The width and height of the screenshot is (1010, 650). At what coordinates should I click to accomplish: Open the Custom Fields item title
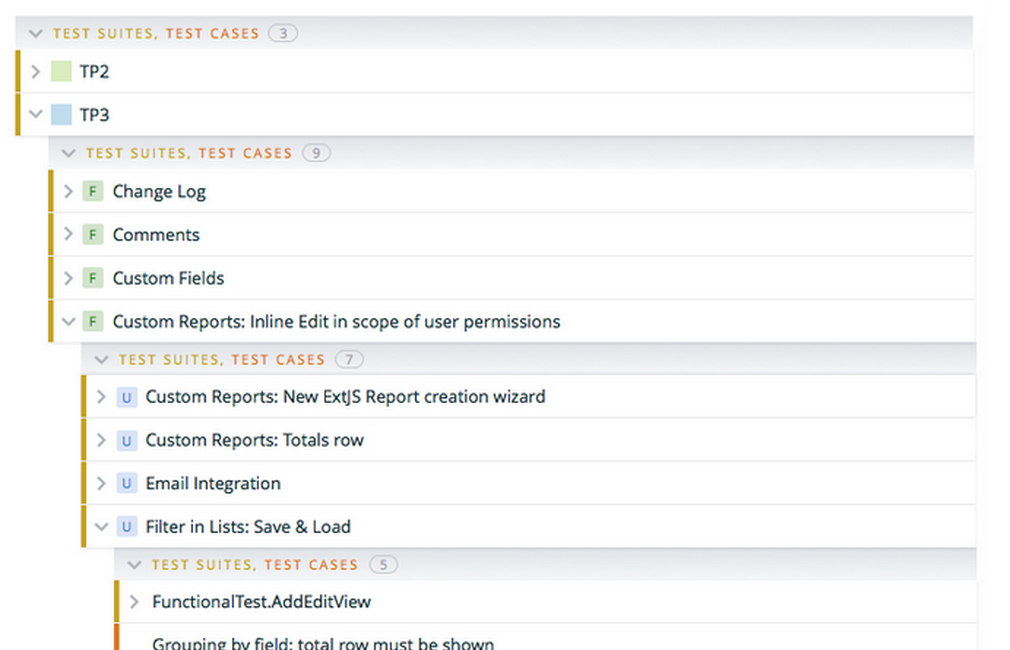tap(168, 277)
